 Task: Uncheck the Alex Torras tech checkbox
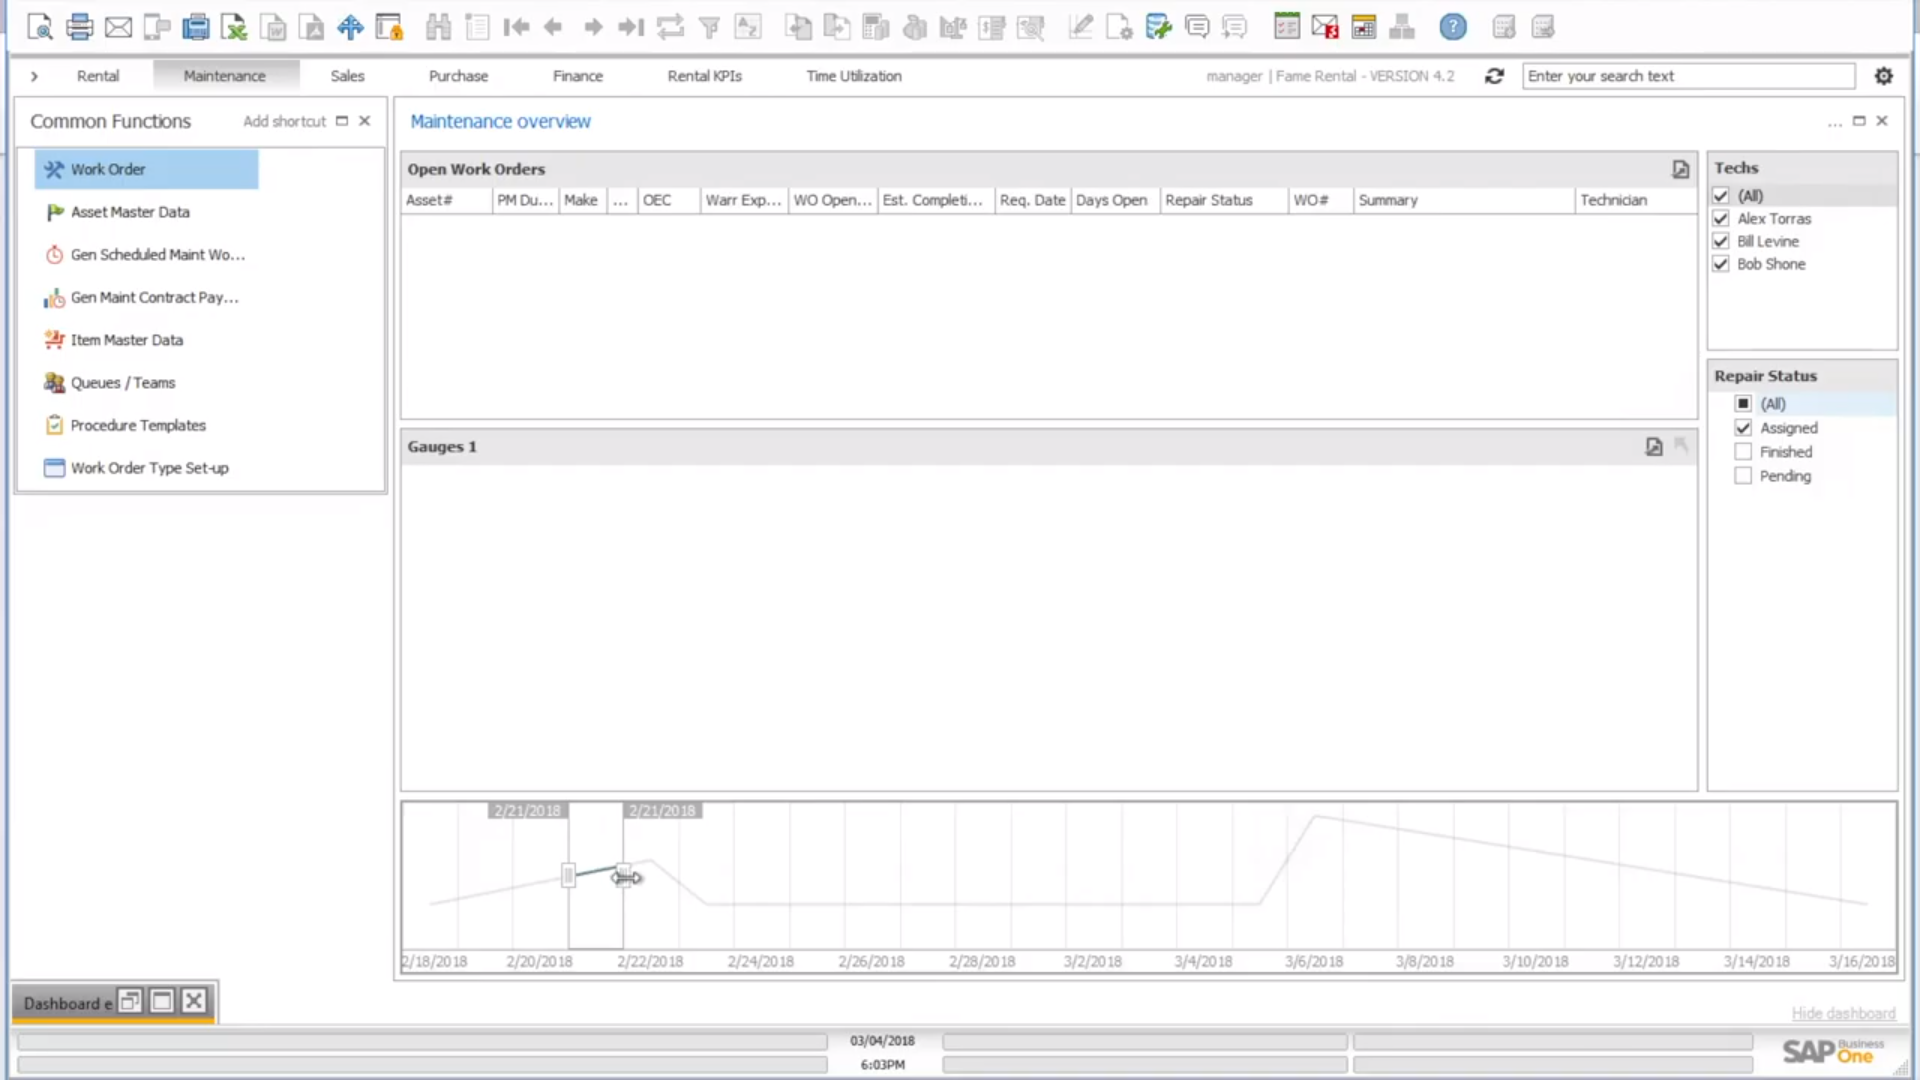tap(1720, 218)
